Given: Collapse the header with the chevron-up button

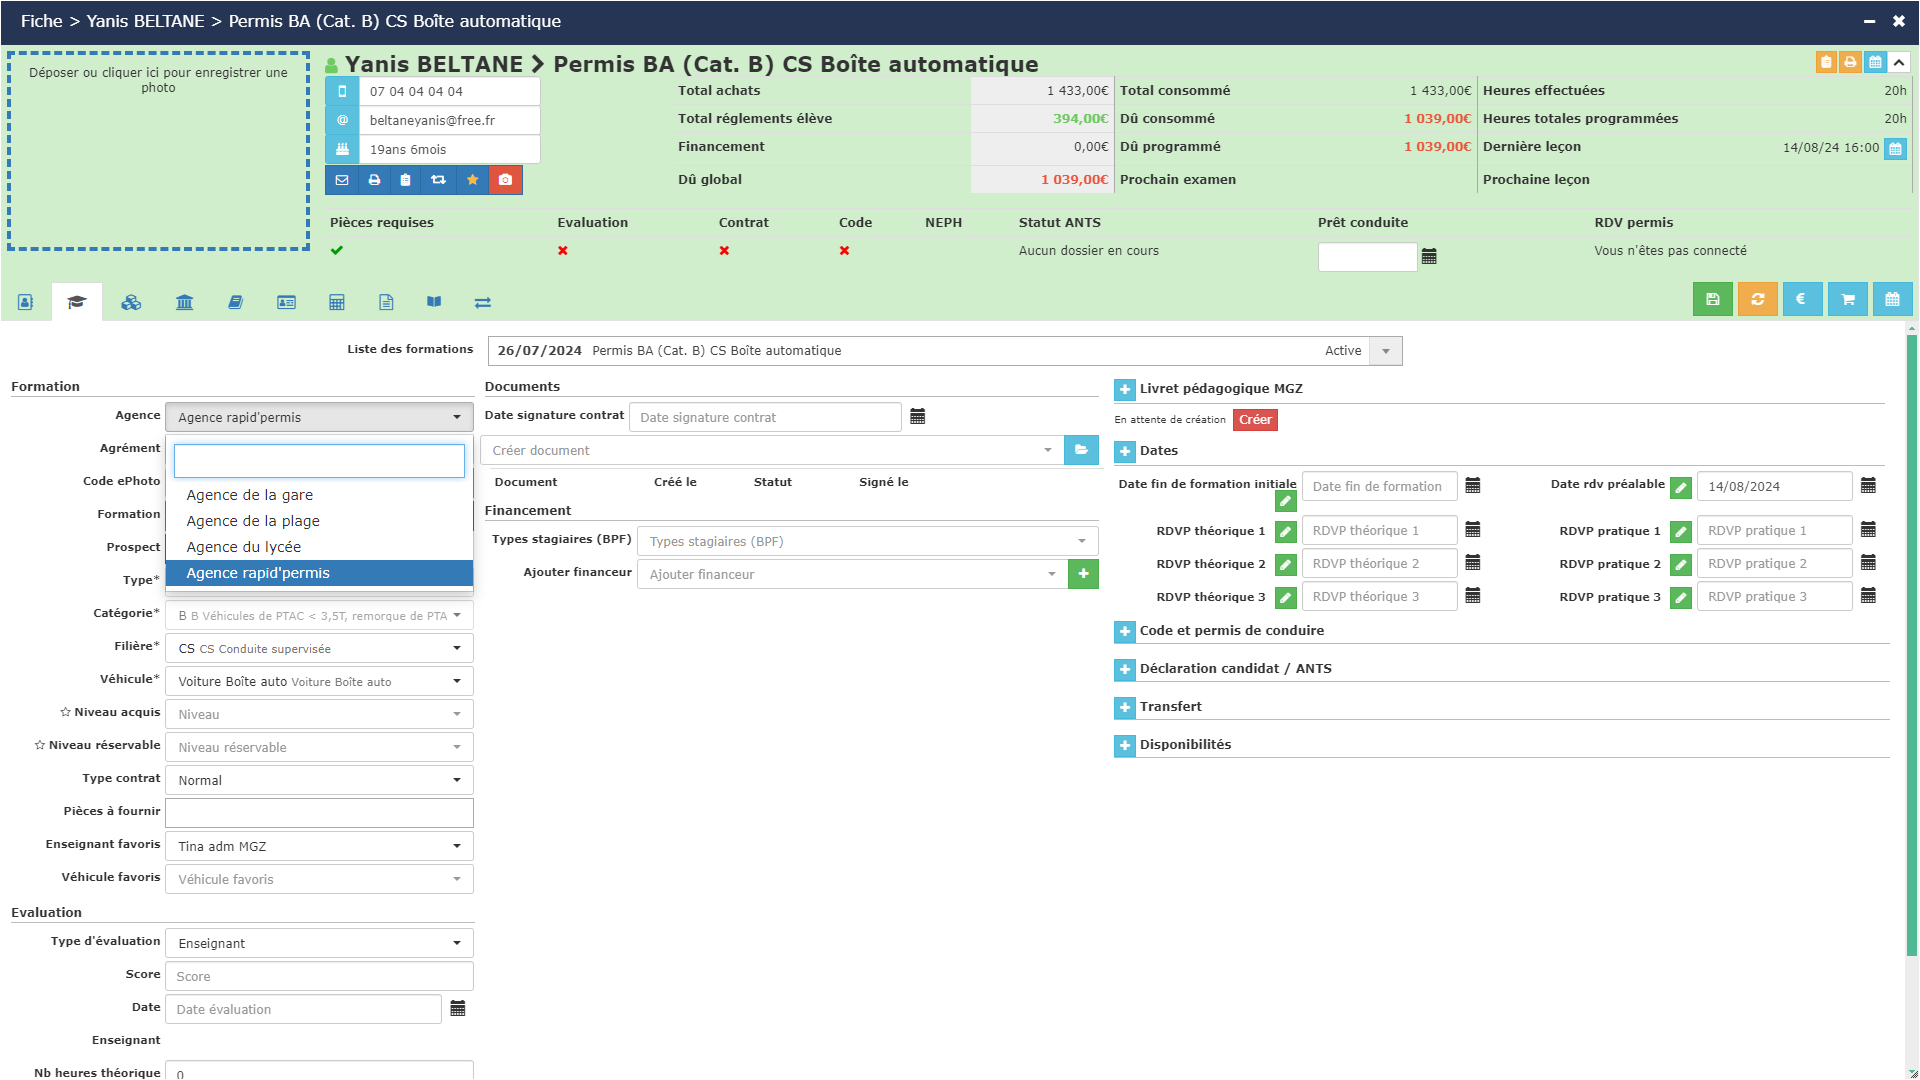Looking at the screenshot, I should [1898, 62].
